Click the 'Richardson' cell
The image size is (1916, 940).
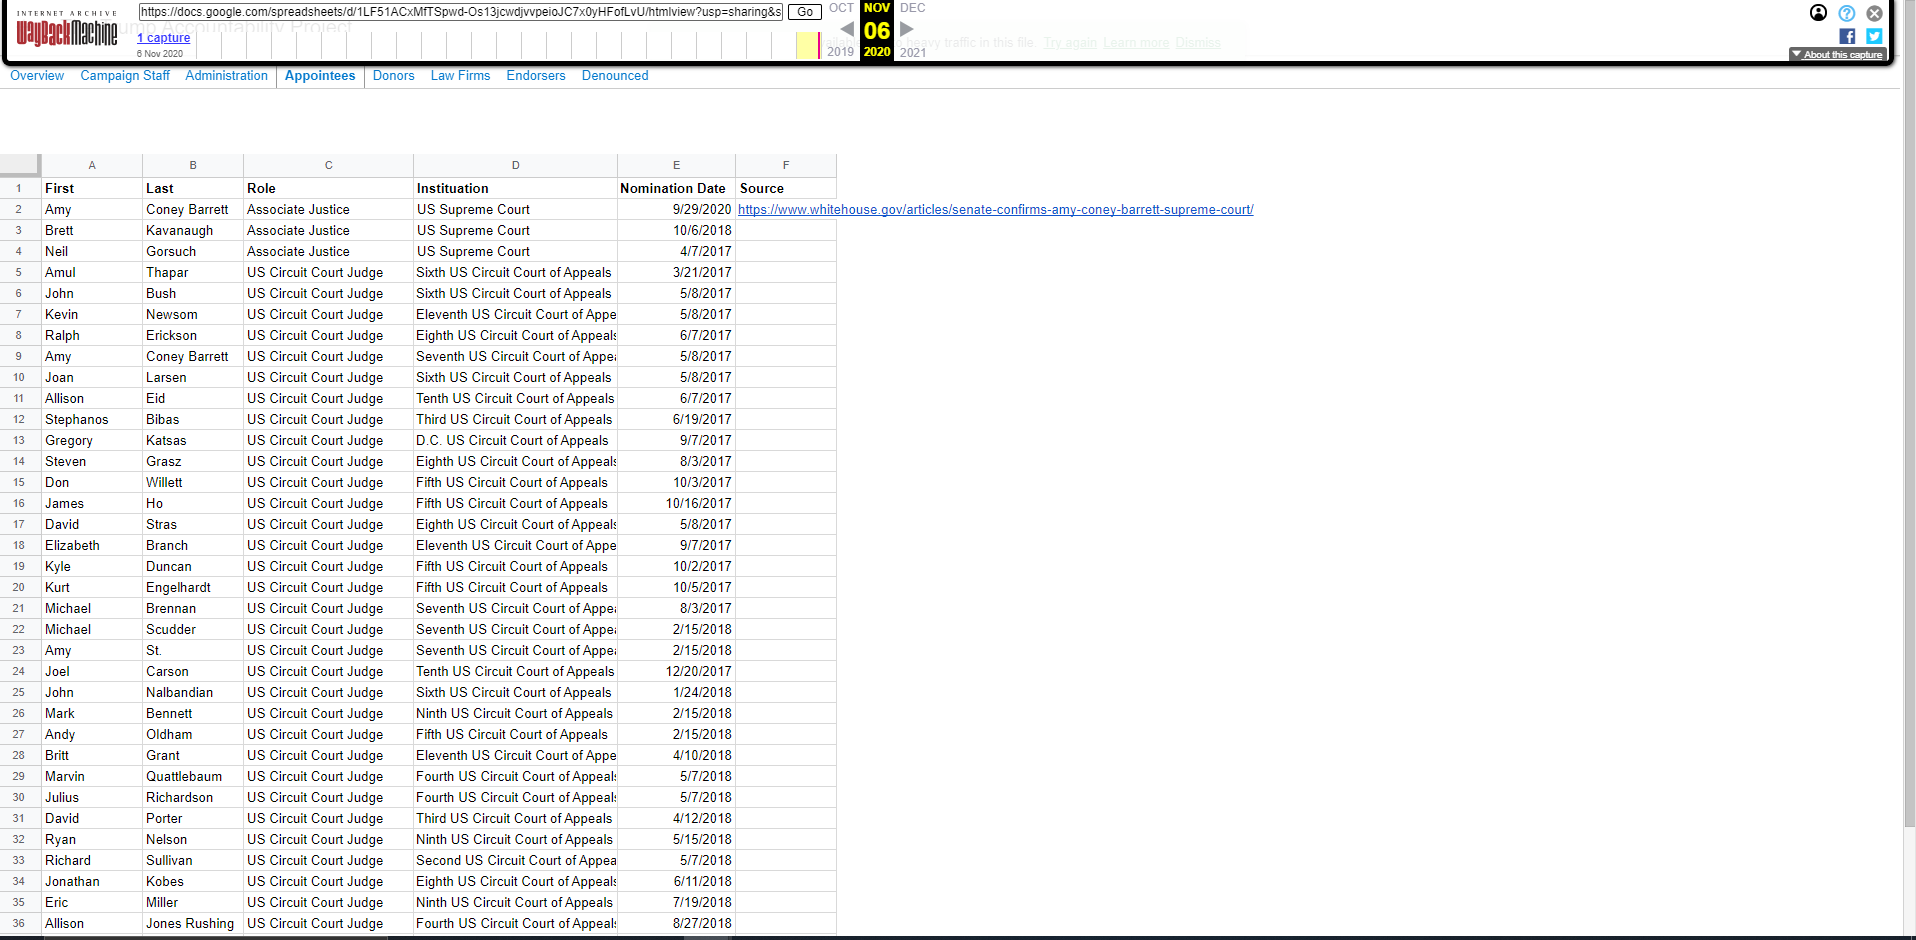pyautogui.click(x=193, y=798)
